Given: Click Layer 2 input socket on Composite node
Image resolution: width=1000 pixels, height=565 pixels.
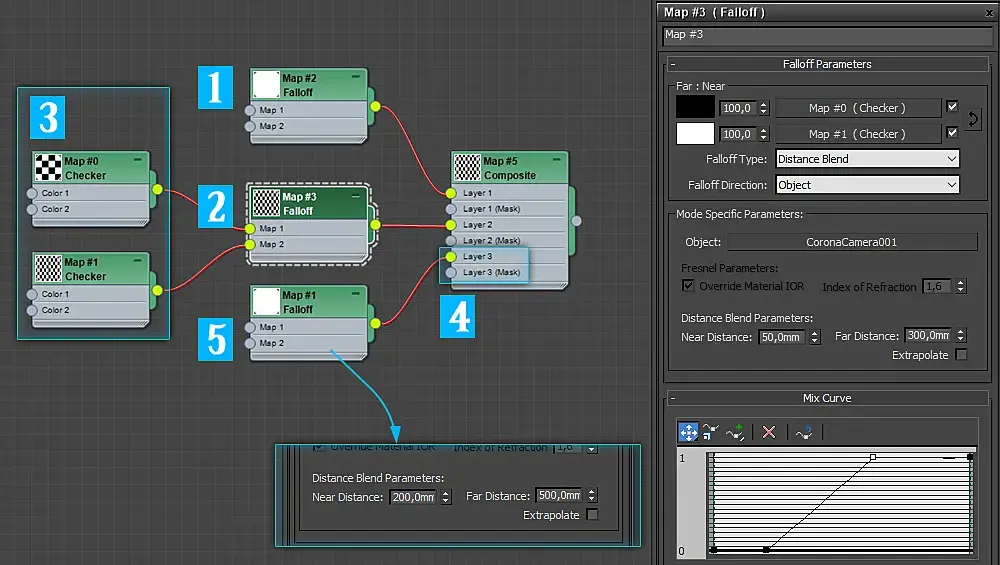Looking at the screenshot, I should click(451, 224).
